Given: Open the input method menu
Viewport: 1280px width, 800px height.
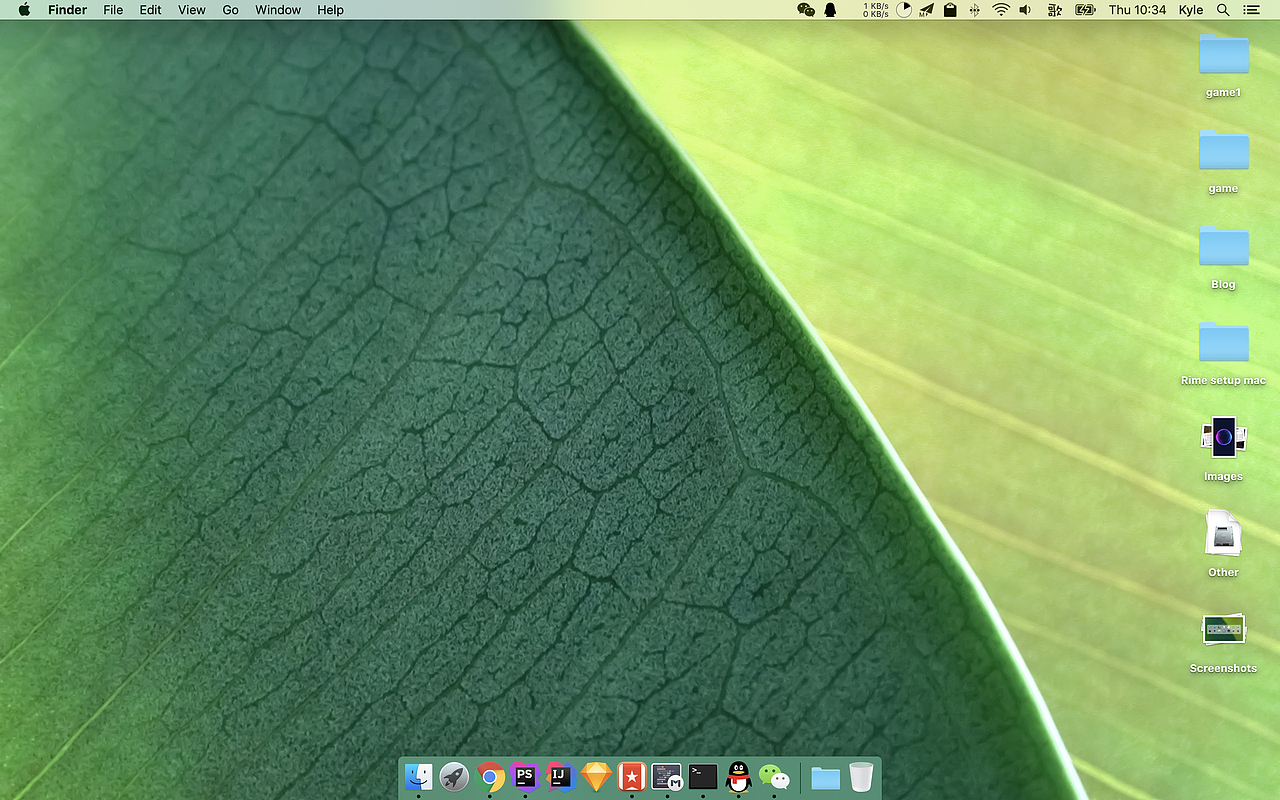Looking at the screenshot, I should (1055, 10).
